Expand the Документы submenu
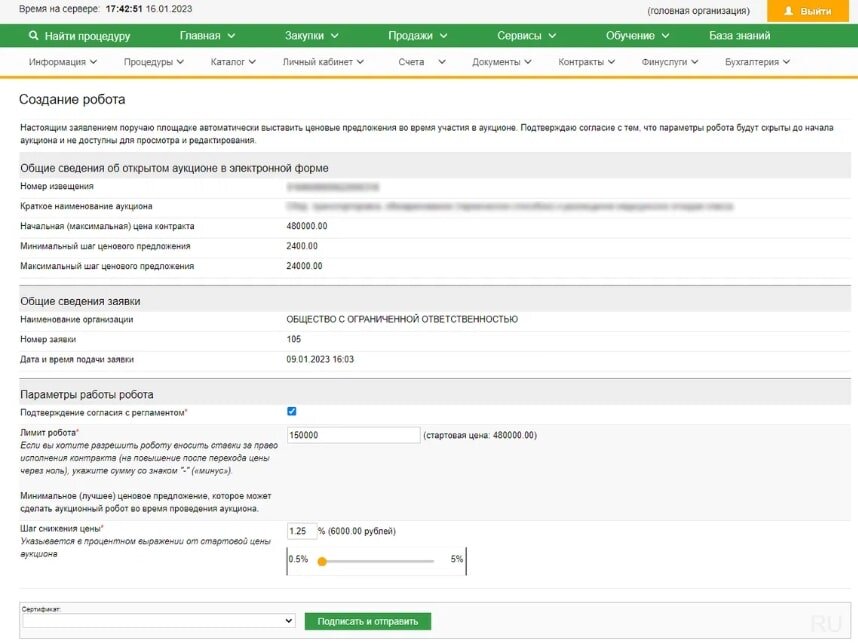The height and width of the screenshot is (643, 858). click(x=502, y=62)
